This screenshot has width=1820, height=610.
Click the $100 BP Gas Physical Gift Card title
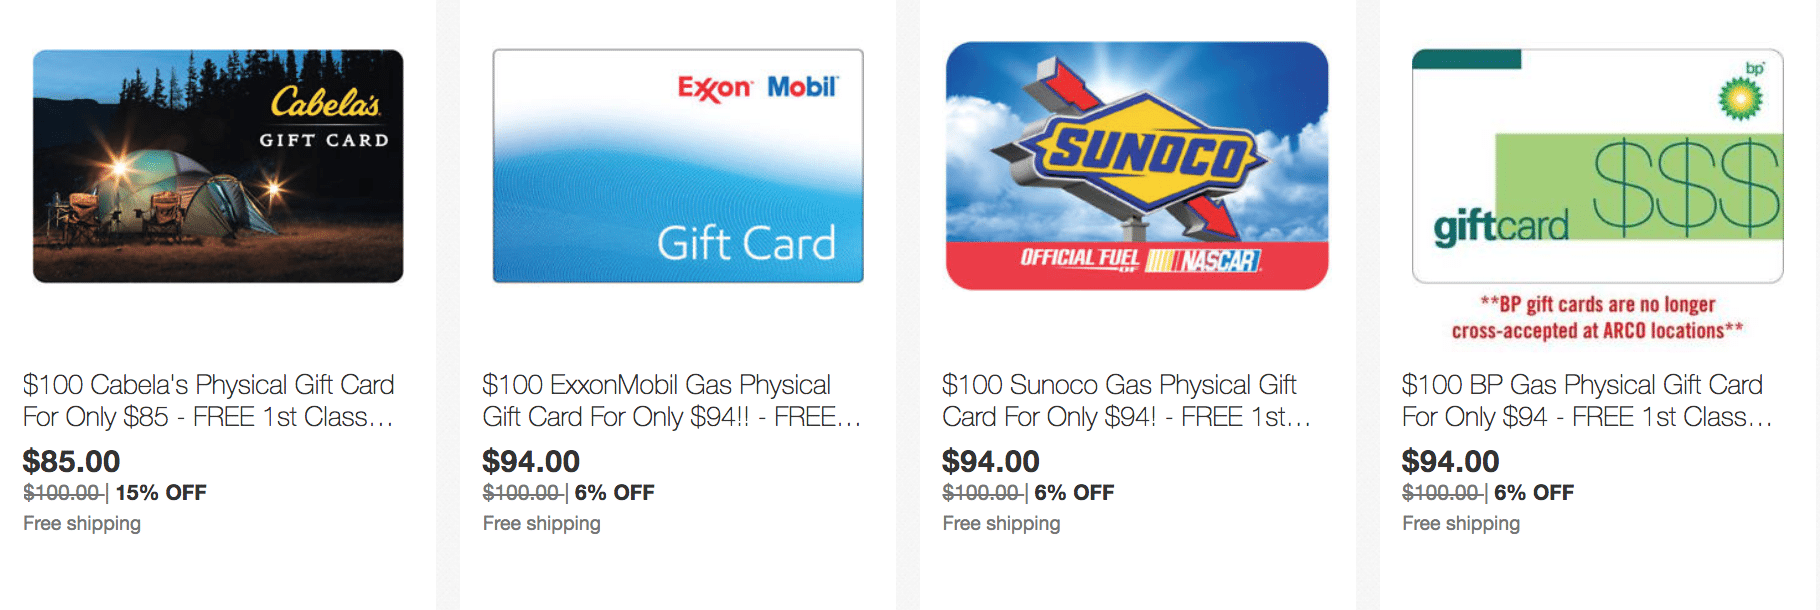pyautogui.click(x=1588, y=400)
